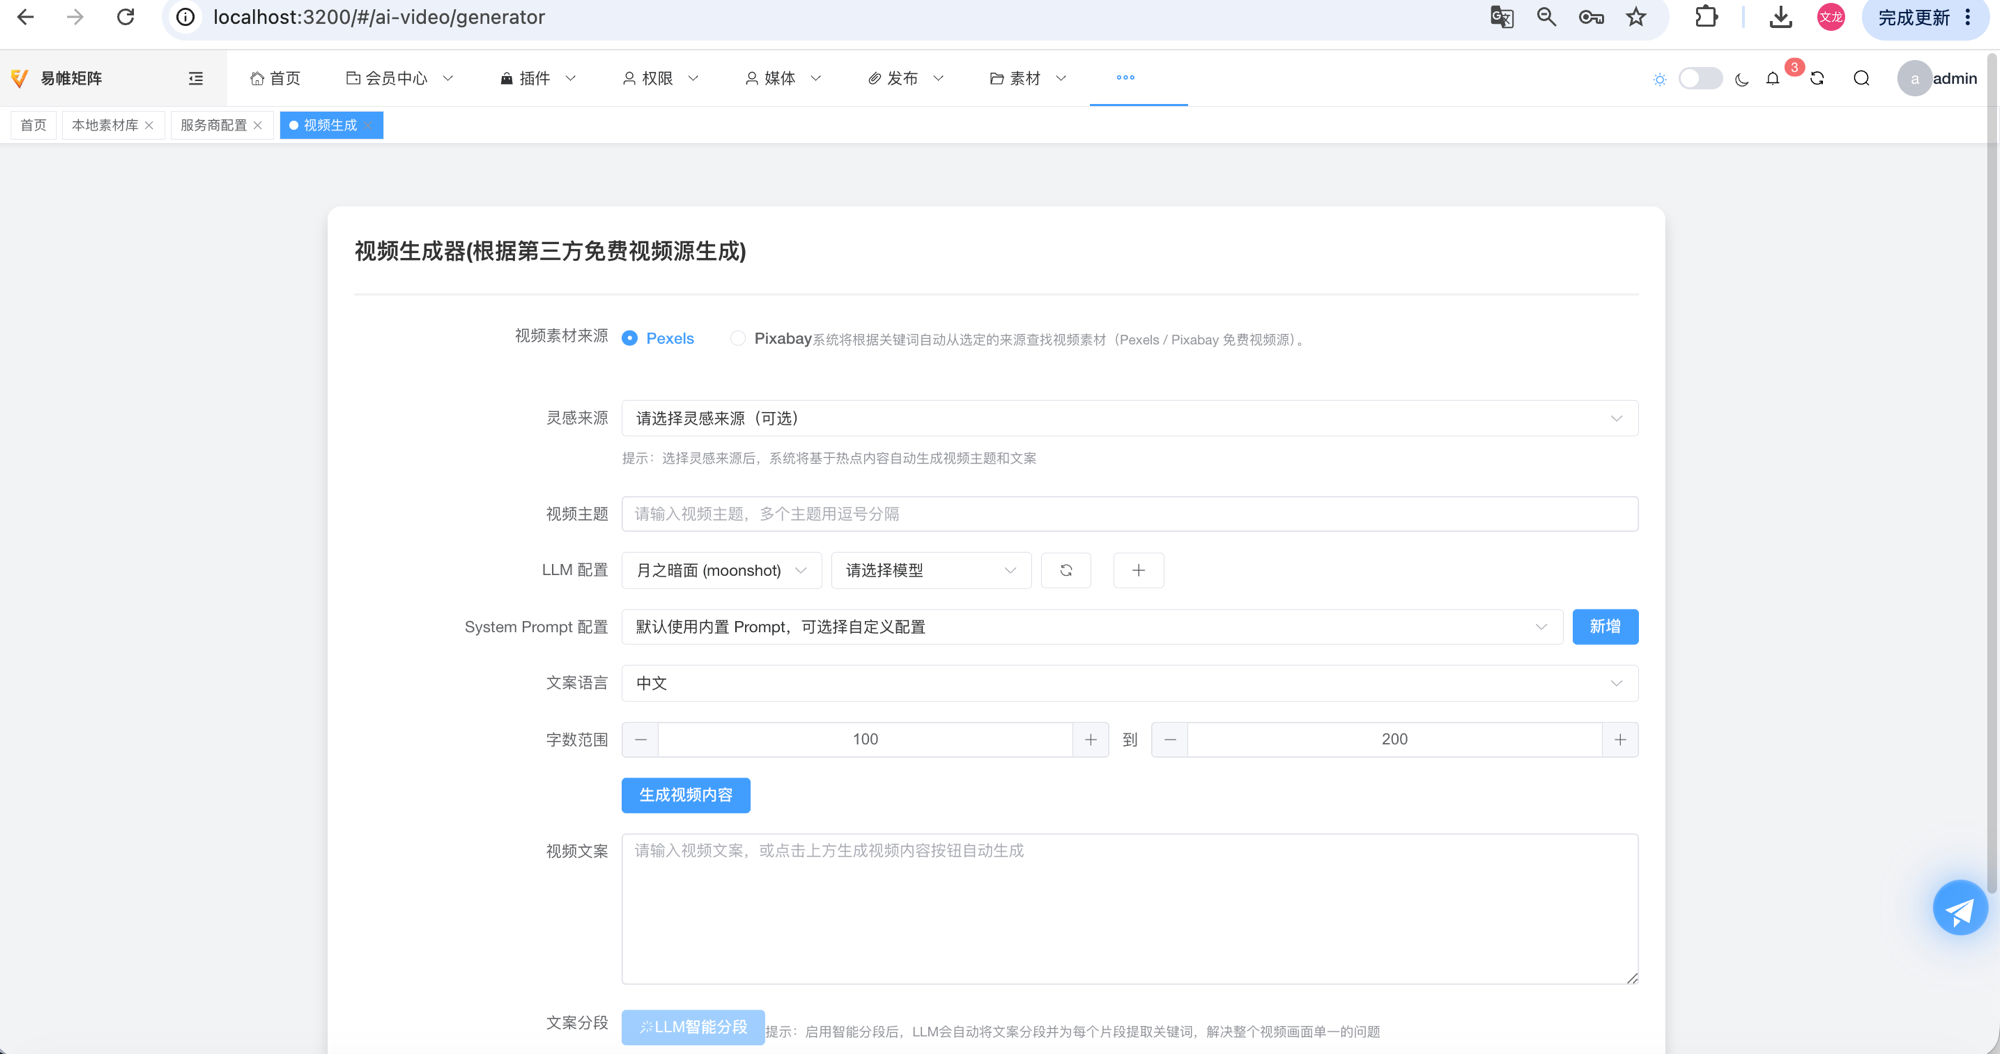Switch to the 视频生成 tab
The height and width of the screenshot is (1054, 2000).
pos(330,125)
